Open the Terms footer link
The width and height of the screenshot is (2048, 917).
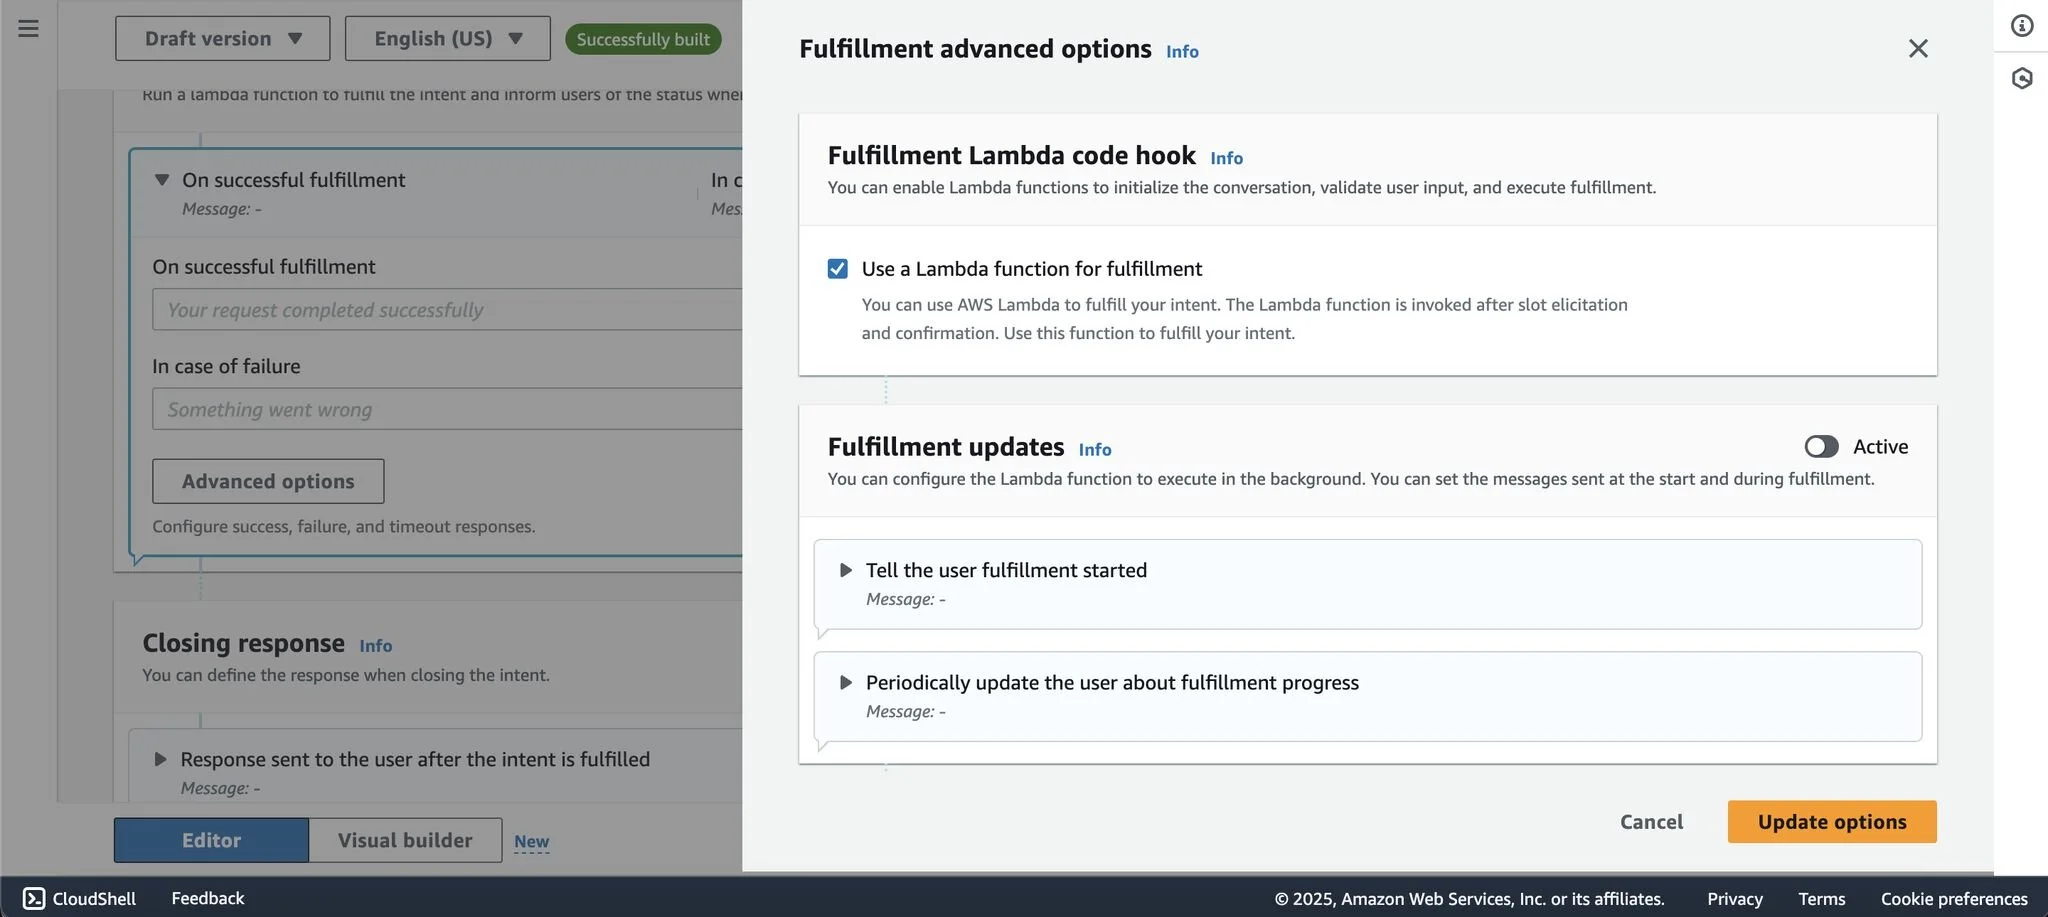click(x=1821, y=898)
